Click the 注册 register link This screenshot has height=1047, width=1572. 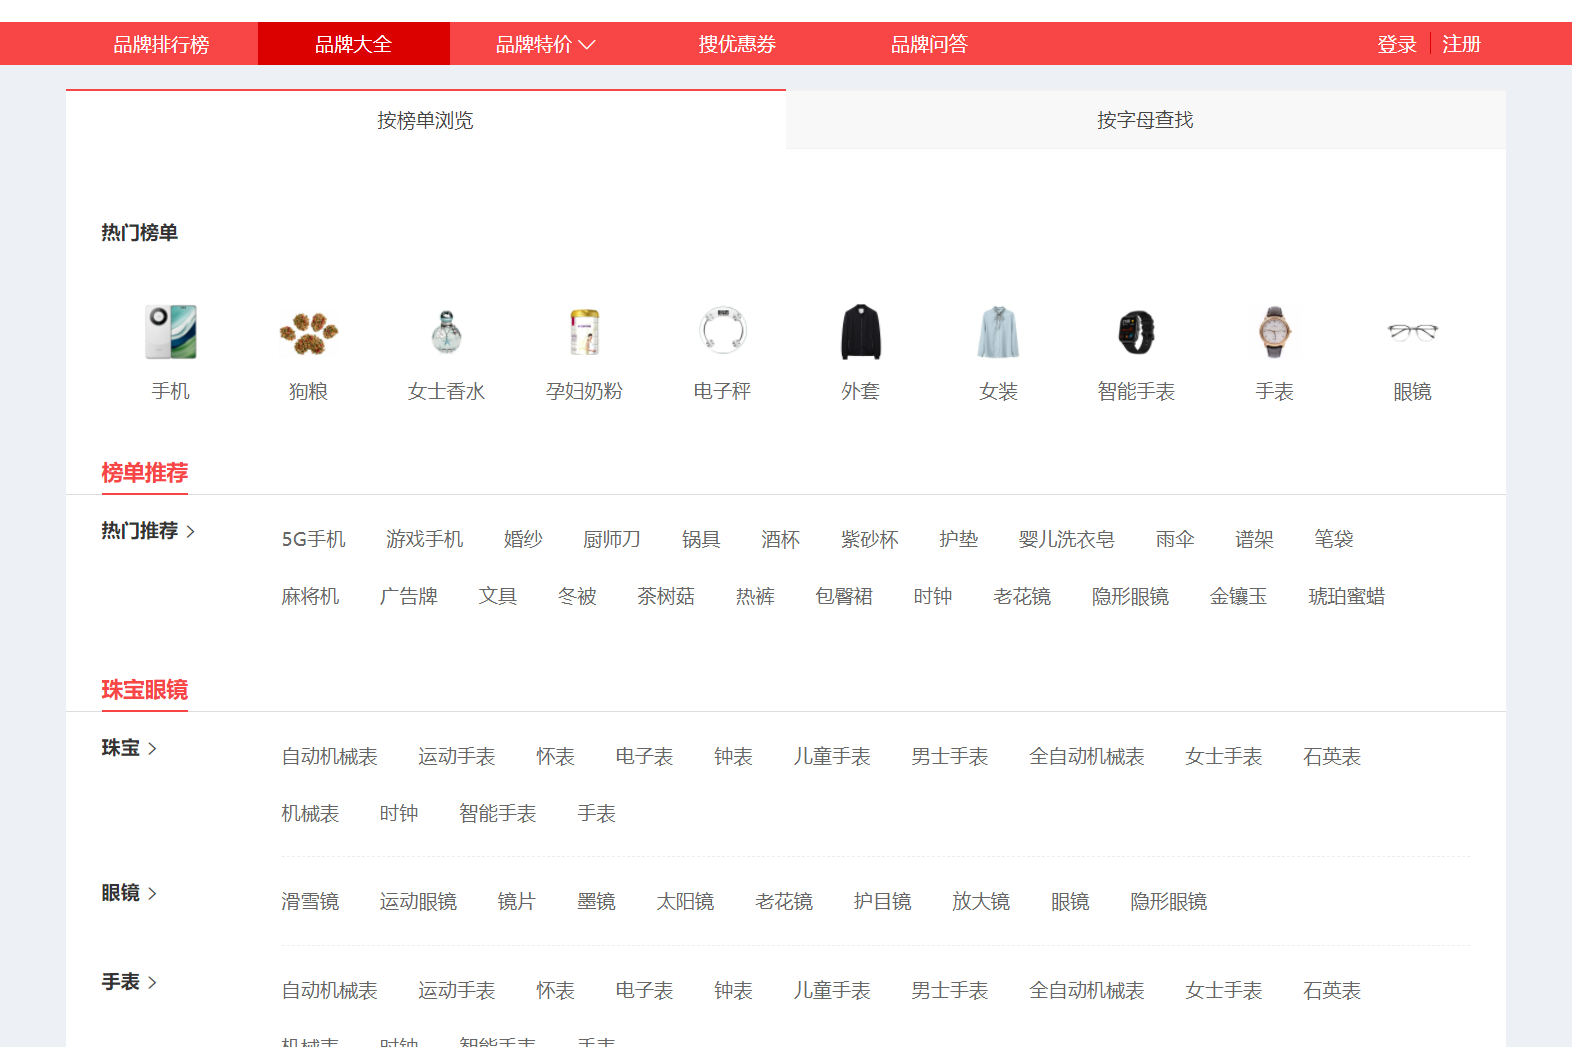1461,44
